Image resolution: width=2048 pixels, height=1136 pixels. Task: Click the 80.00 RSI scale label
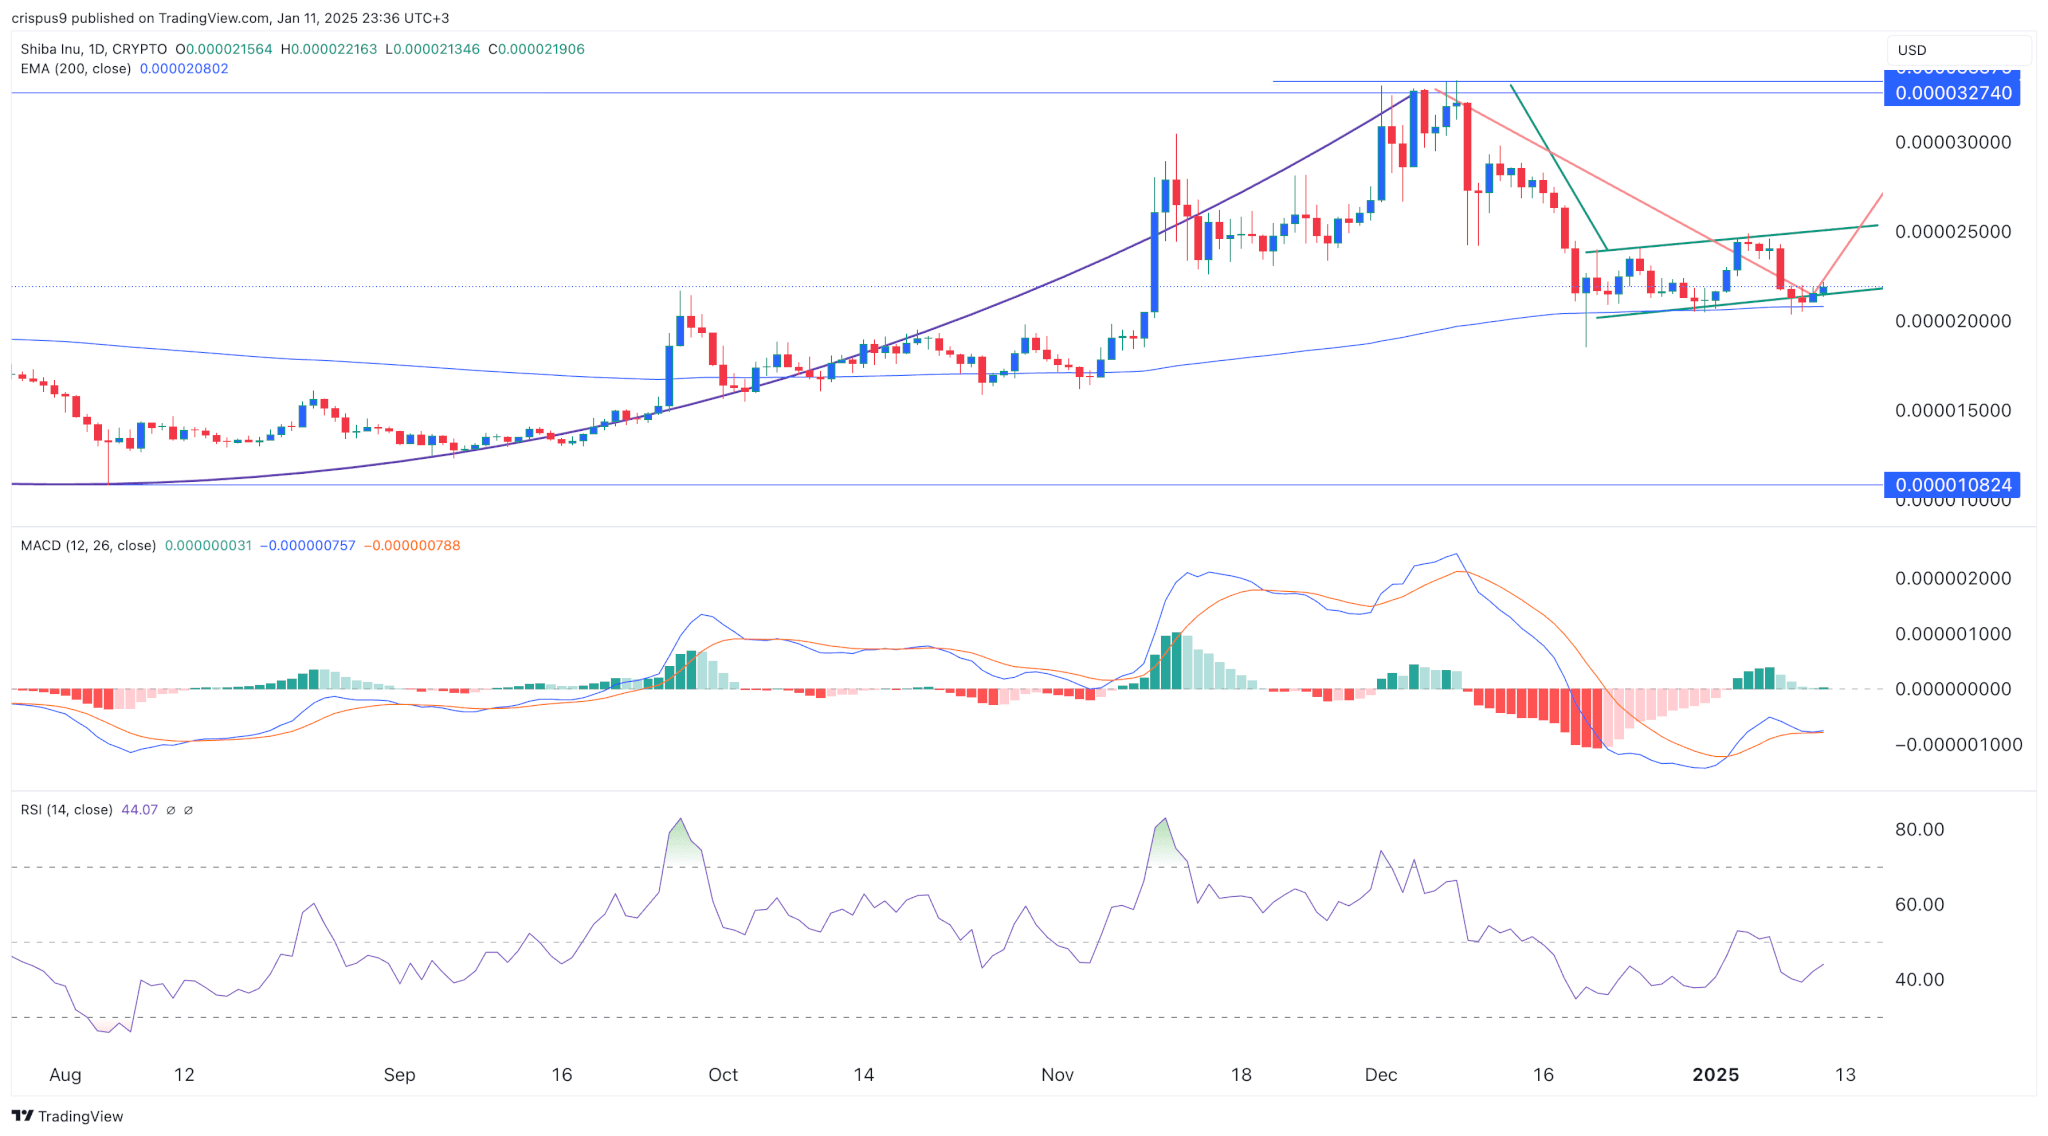pos(1919,829)
